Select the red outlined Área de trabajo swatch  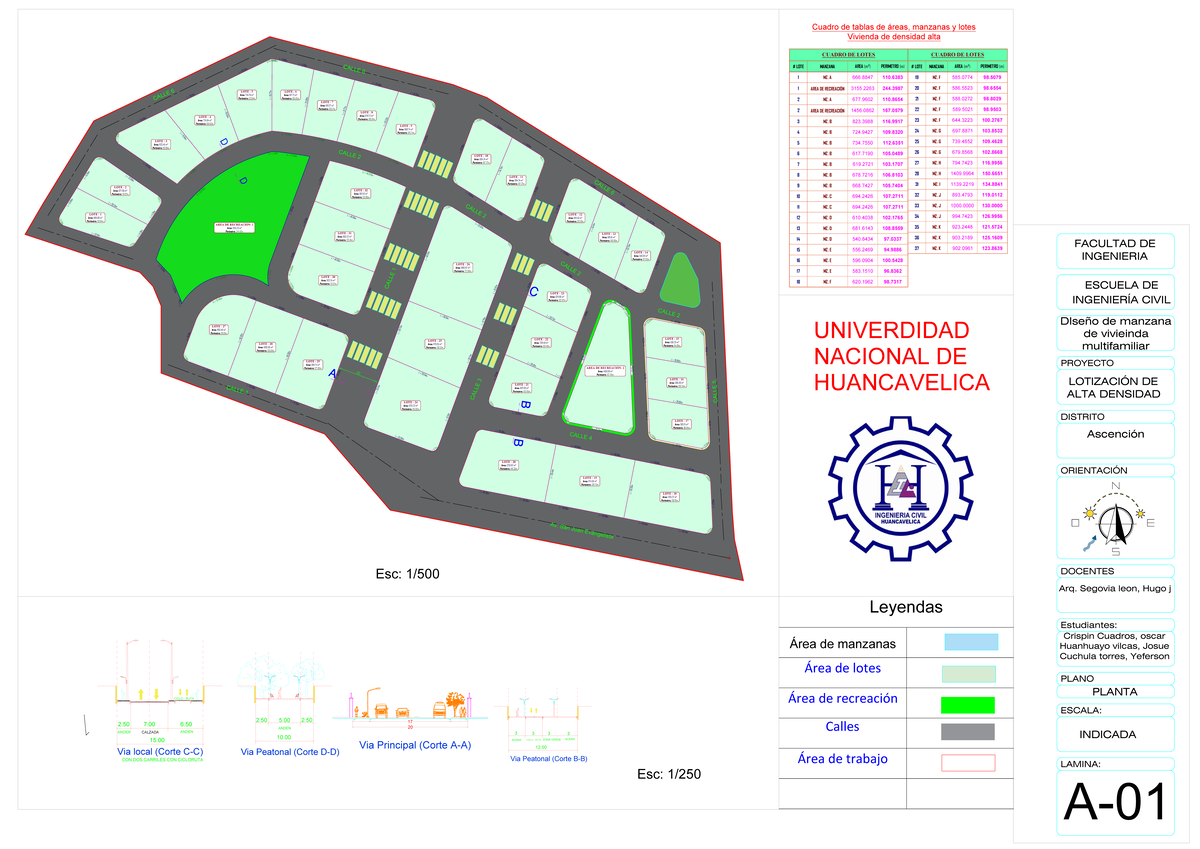coord(969,763)
